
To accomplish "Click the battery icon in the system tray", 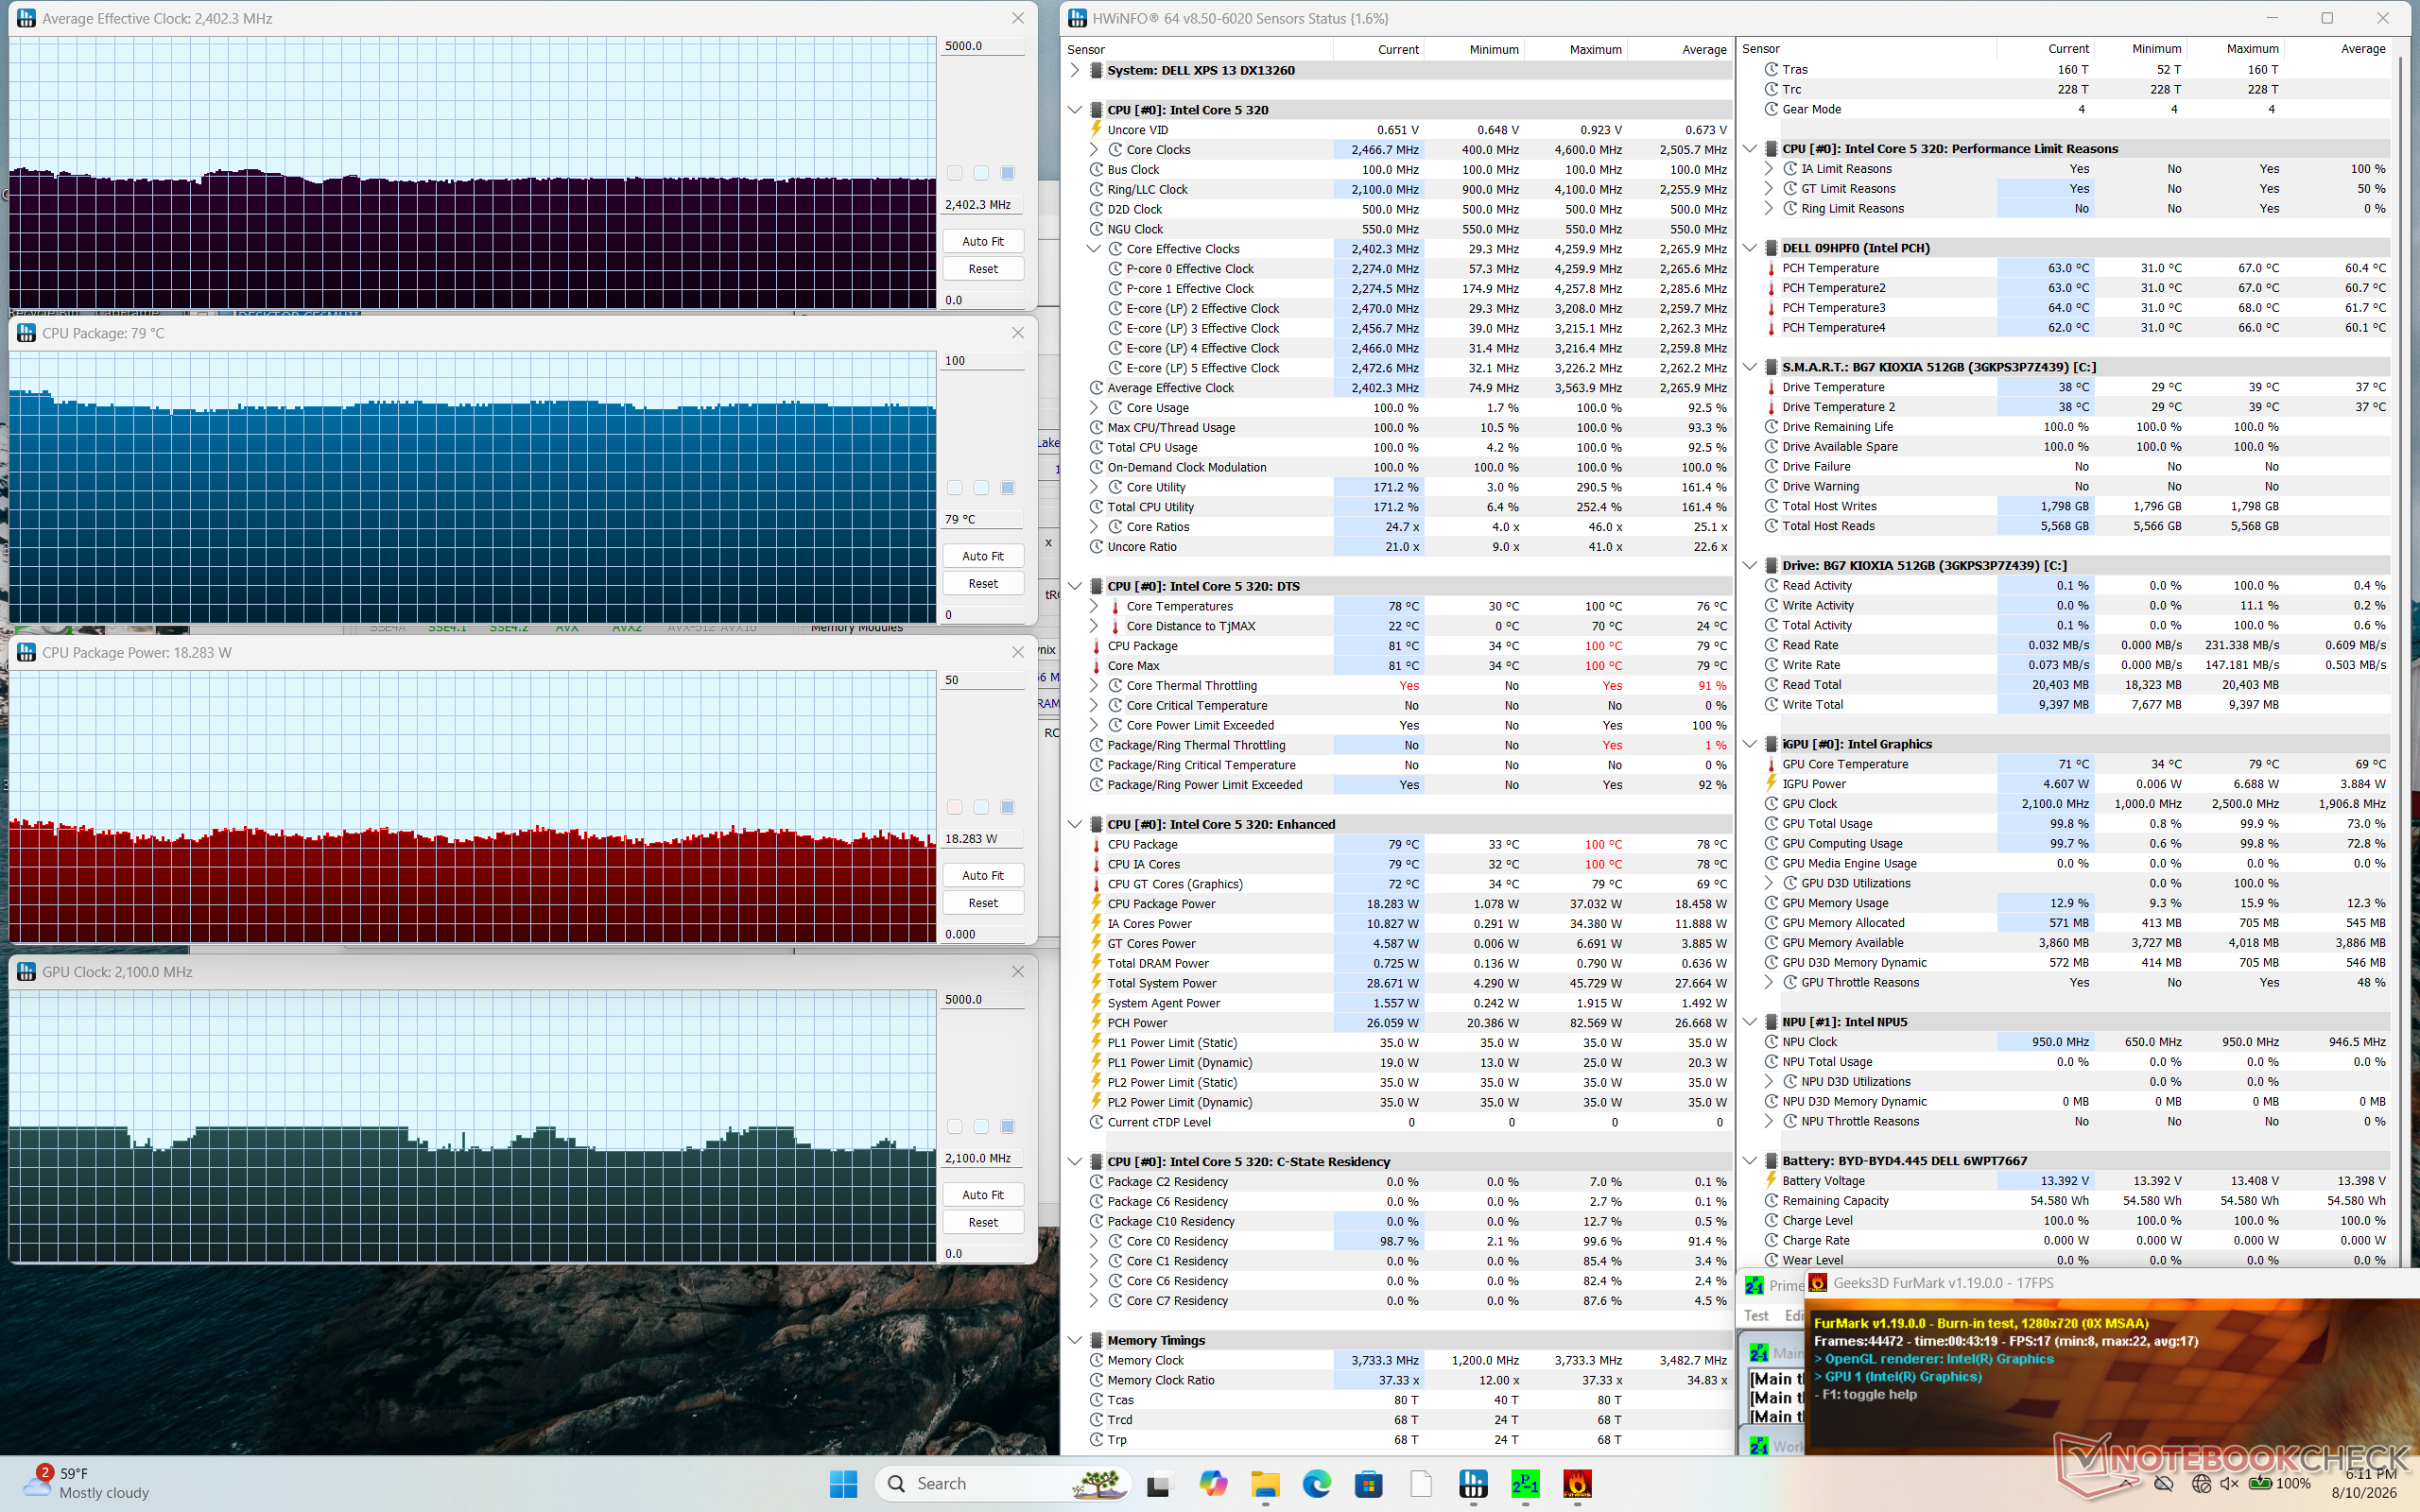I will (x=2259, y=1484).
